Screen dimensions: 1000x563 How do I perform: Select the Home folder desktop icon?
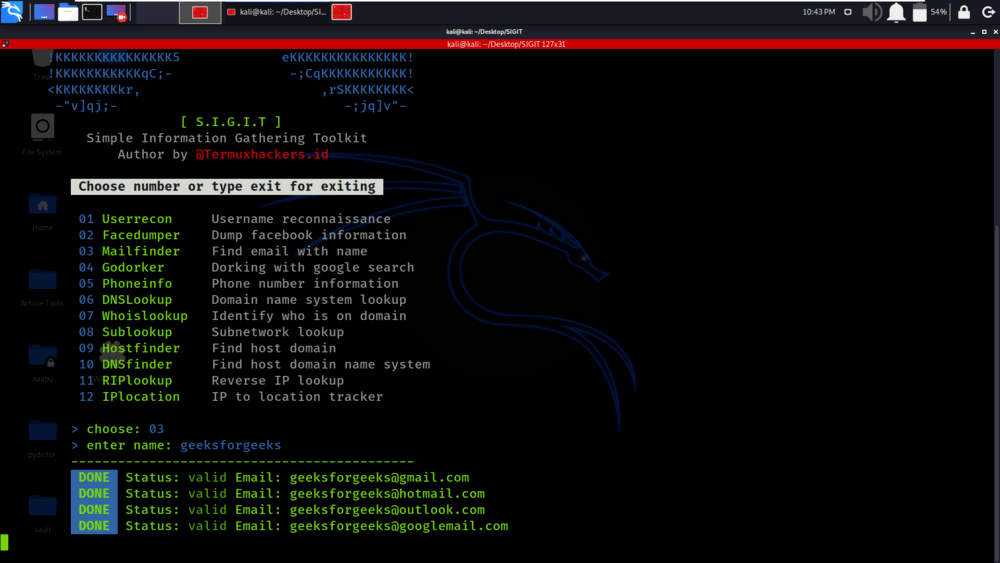click(42, 212)
